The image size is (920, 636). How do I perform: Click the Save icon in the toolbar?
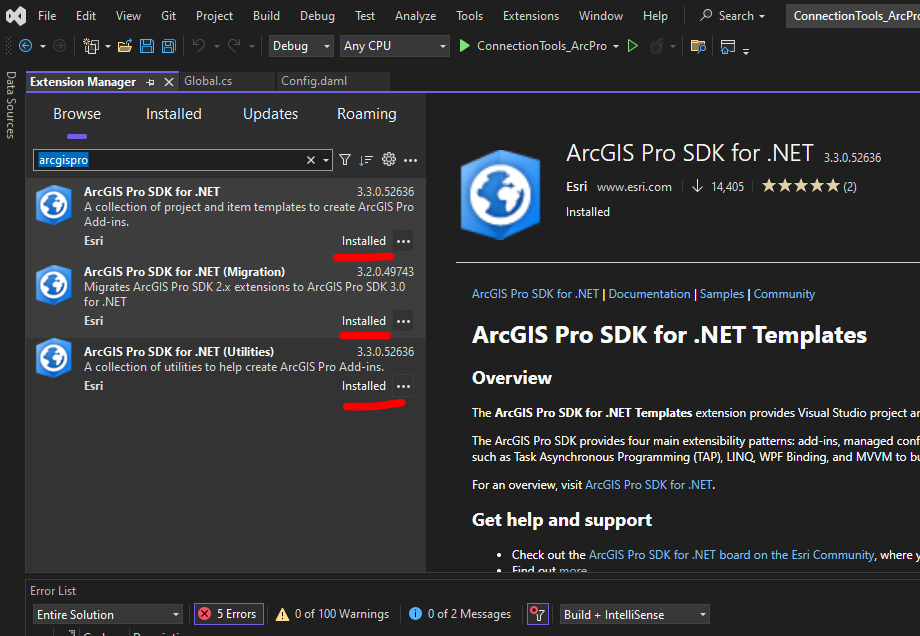click(x=146, y=46)
